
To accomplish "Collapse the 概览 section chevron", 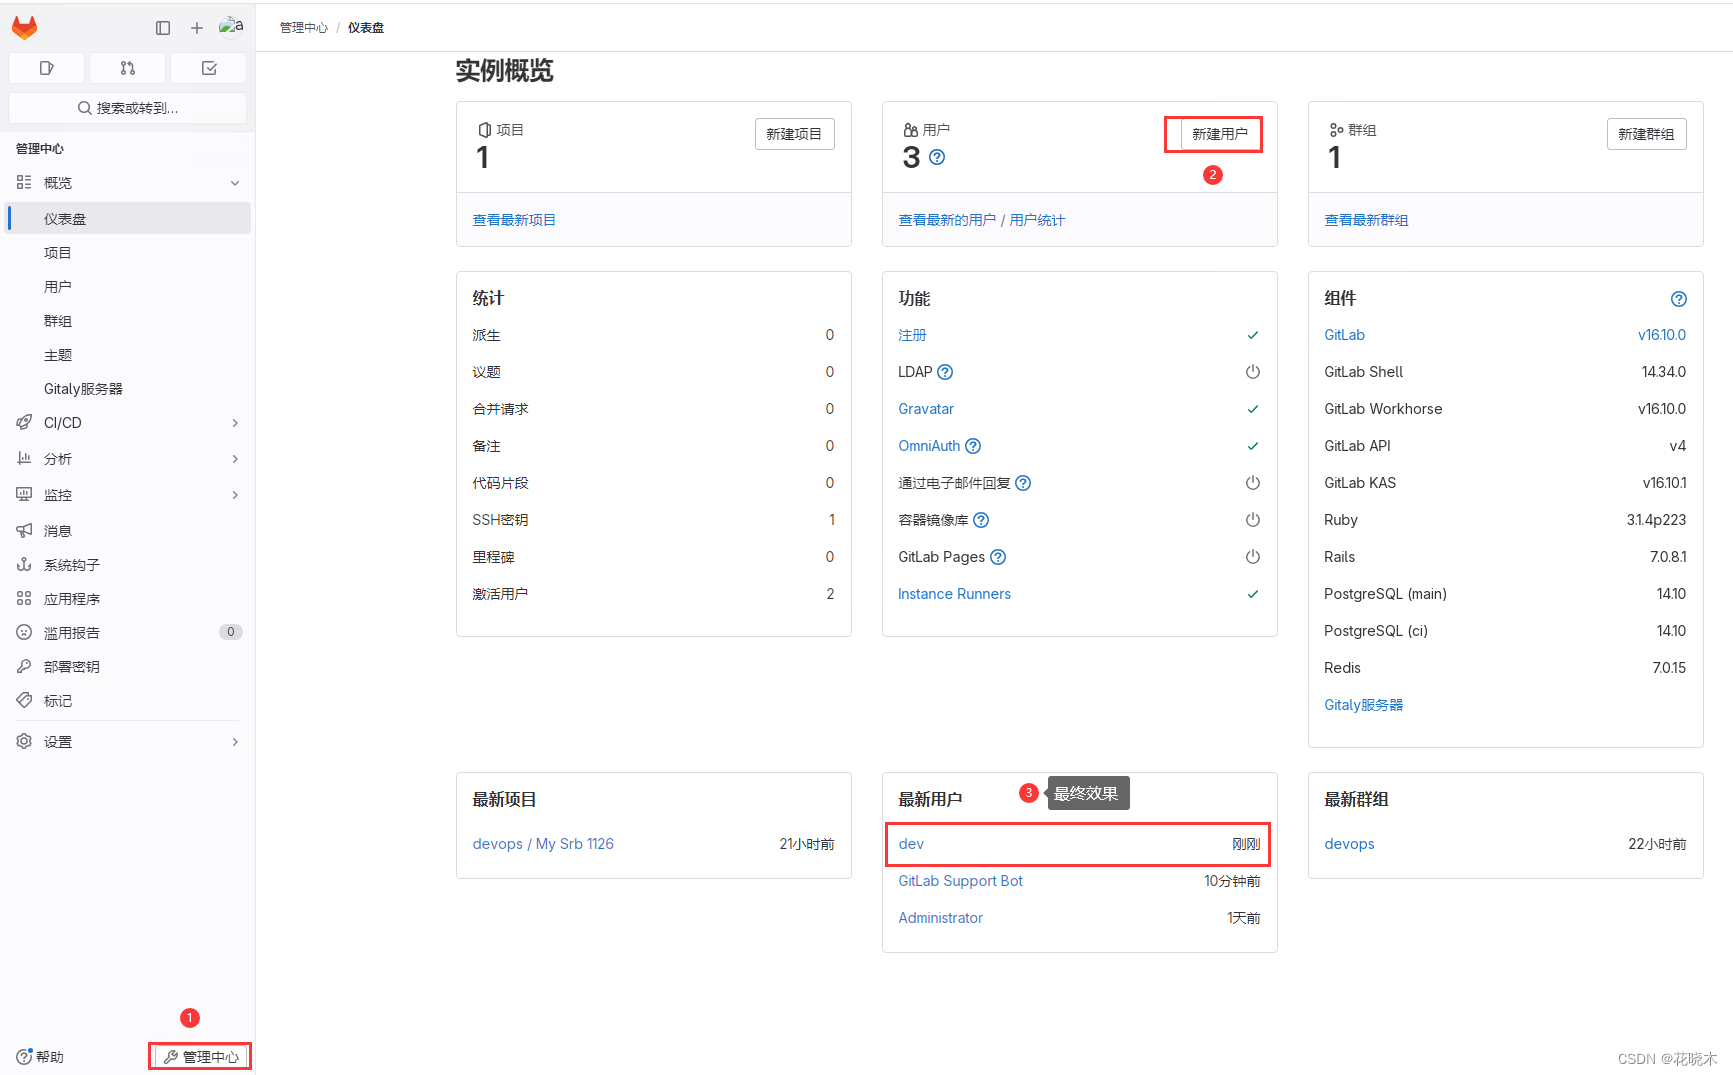I will click(x=235, y=183).
